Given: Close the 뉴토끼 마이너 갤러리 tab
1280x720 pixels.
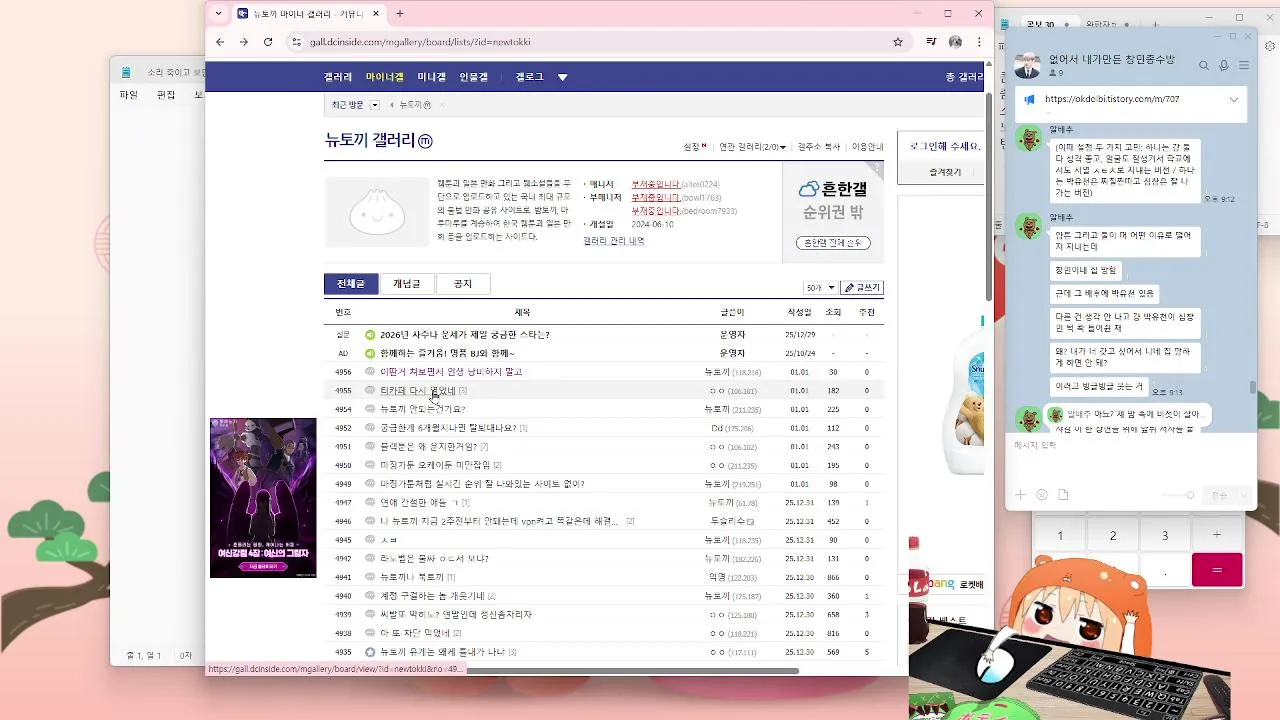Looking at the screenshot, I should (375, 14).
